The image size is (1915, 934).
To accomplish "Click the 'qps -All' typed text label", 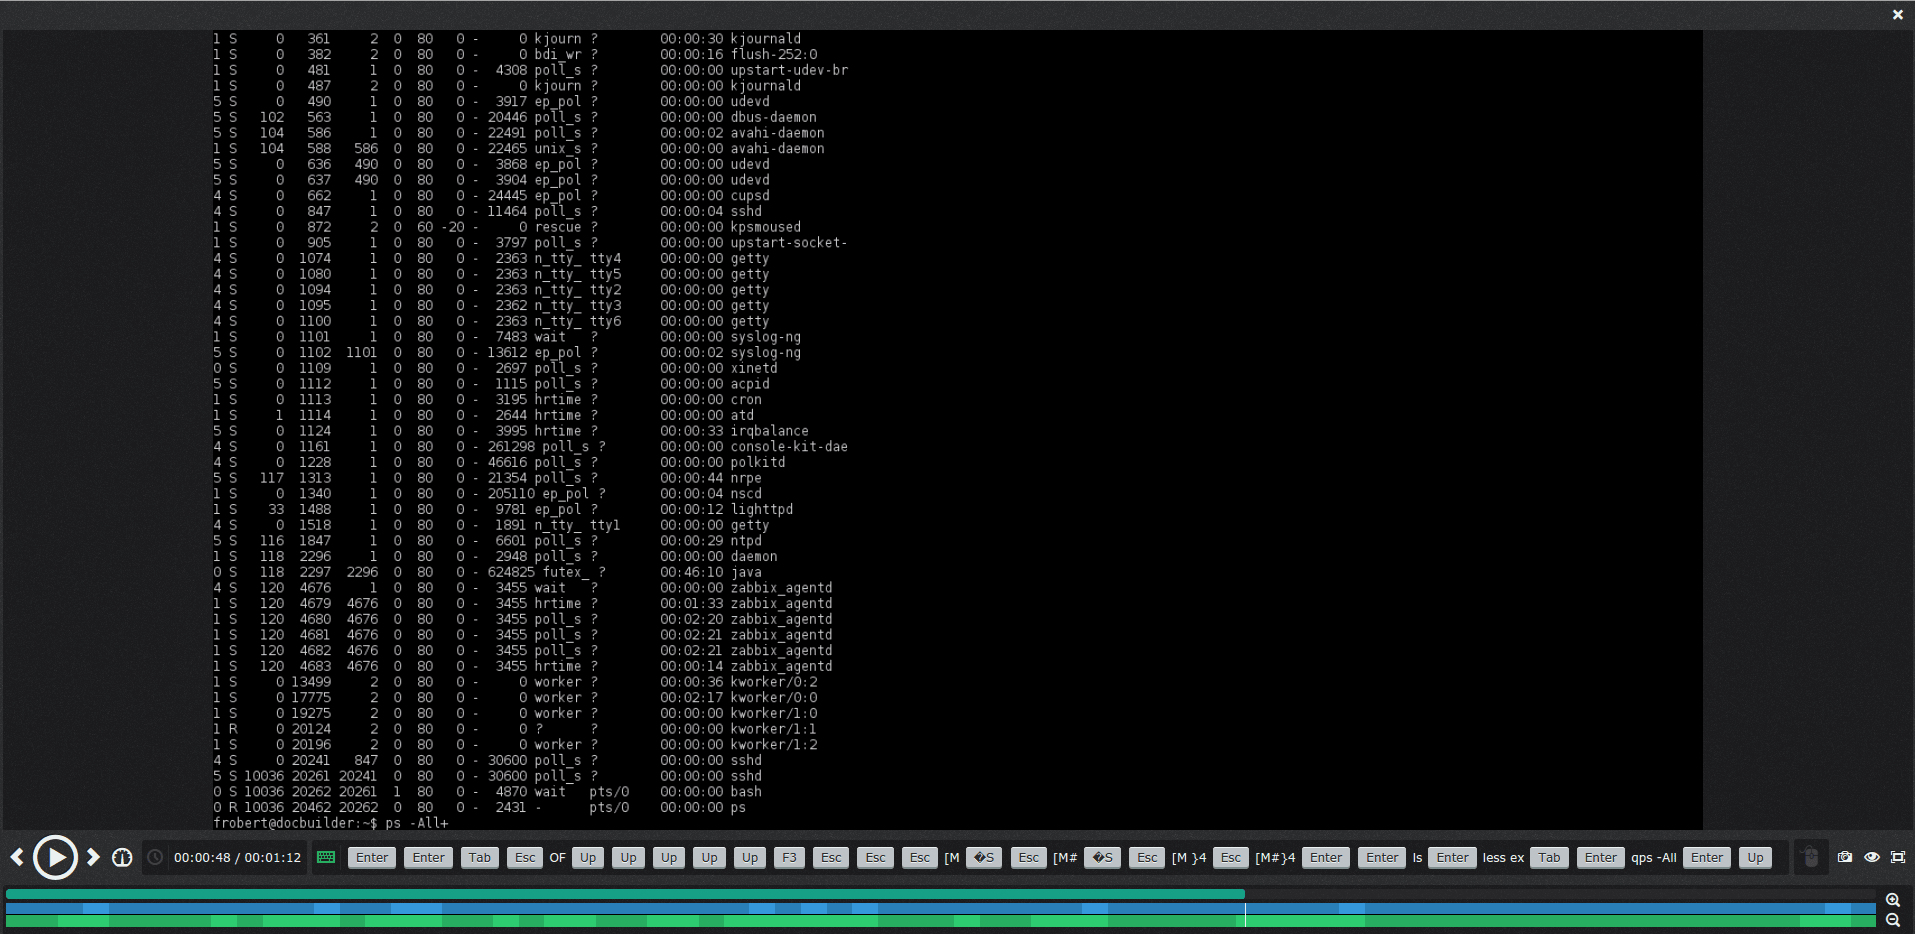I will pos(1654,857).
